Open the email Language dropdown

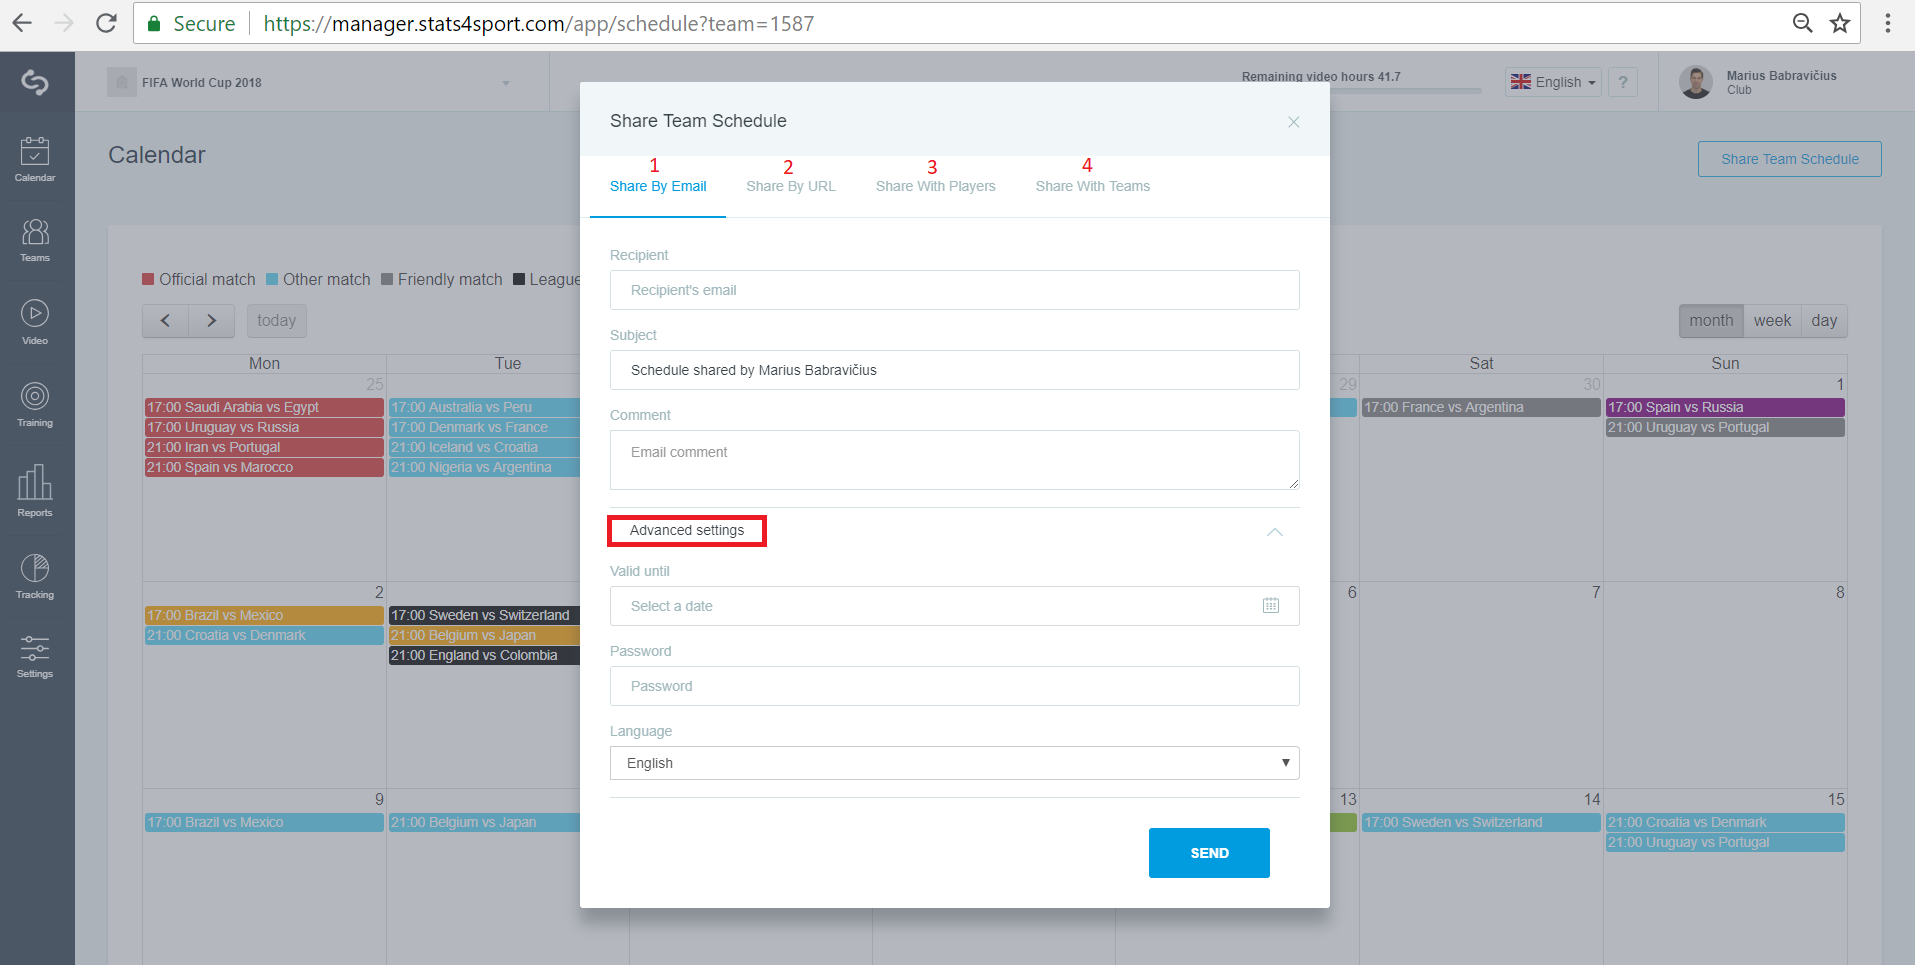click(955, 763)
